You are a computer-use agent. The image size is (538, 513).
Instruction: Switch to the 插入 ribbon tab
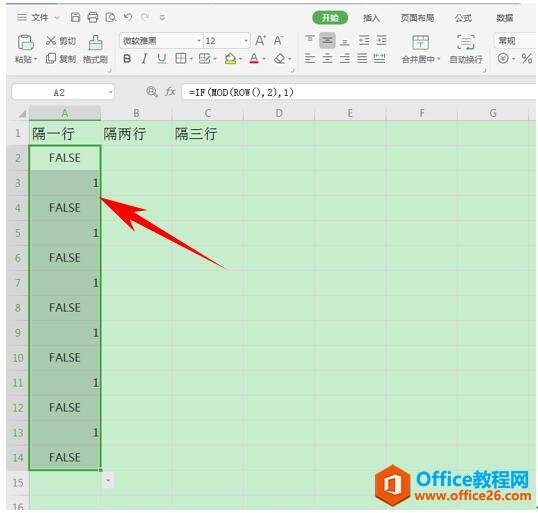point(371,18)
